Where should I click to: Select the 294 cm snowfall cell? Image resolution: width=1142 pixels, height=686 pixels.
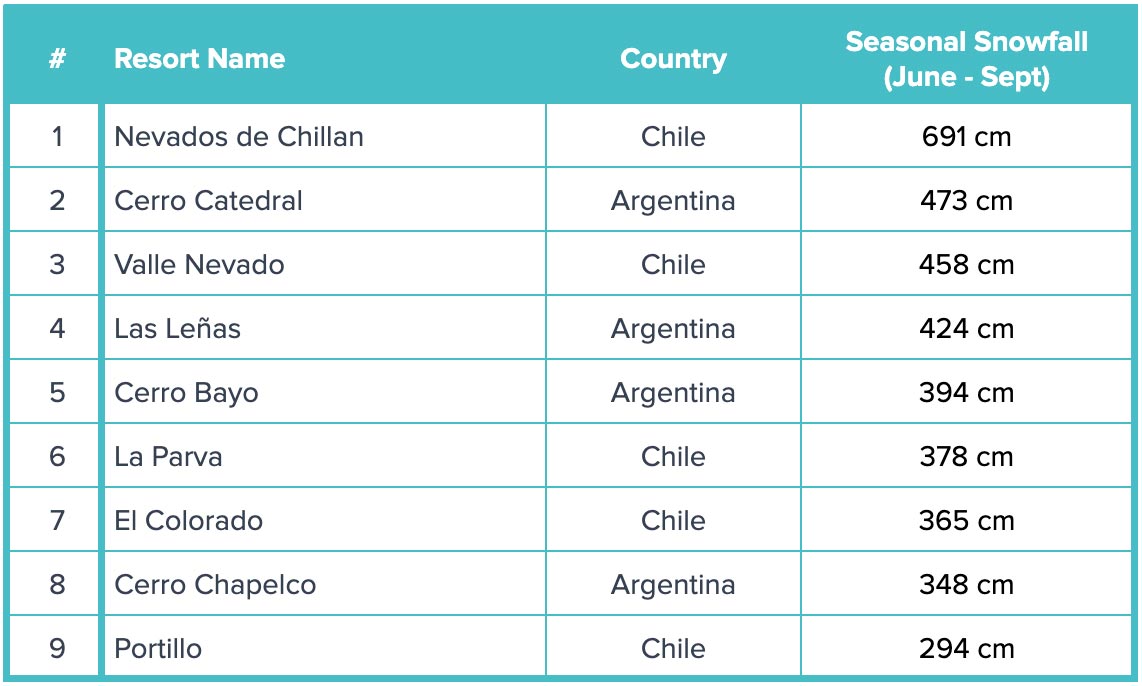966,648
